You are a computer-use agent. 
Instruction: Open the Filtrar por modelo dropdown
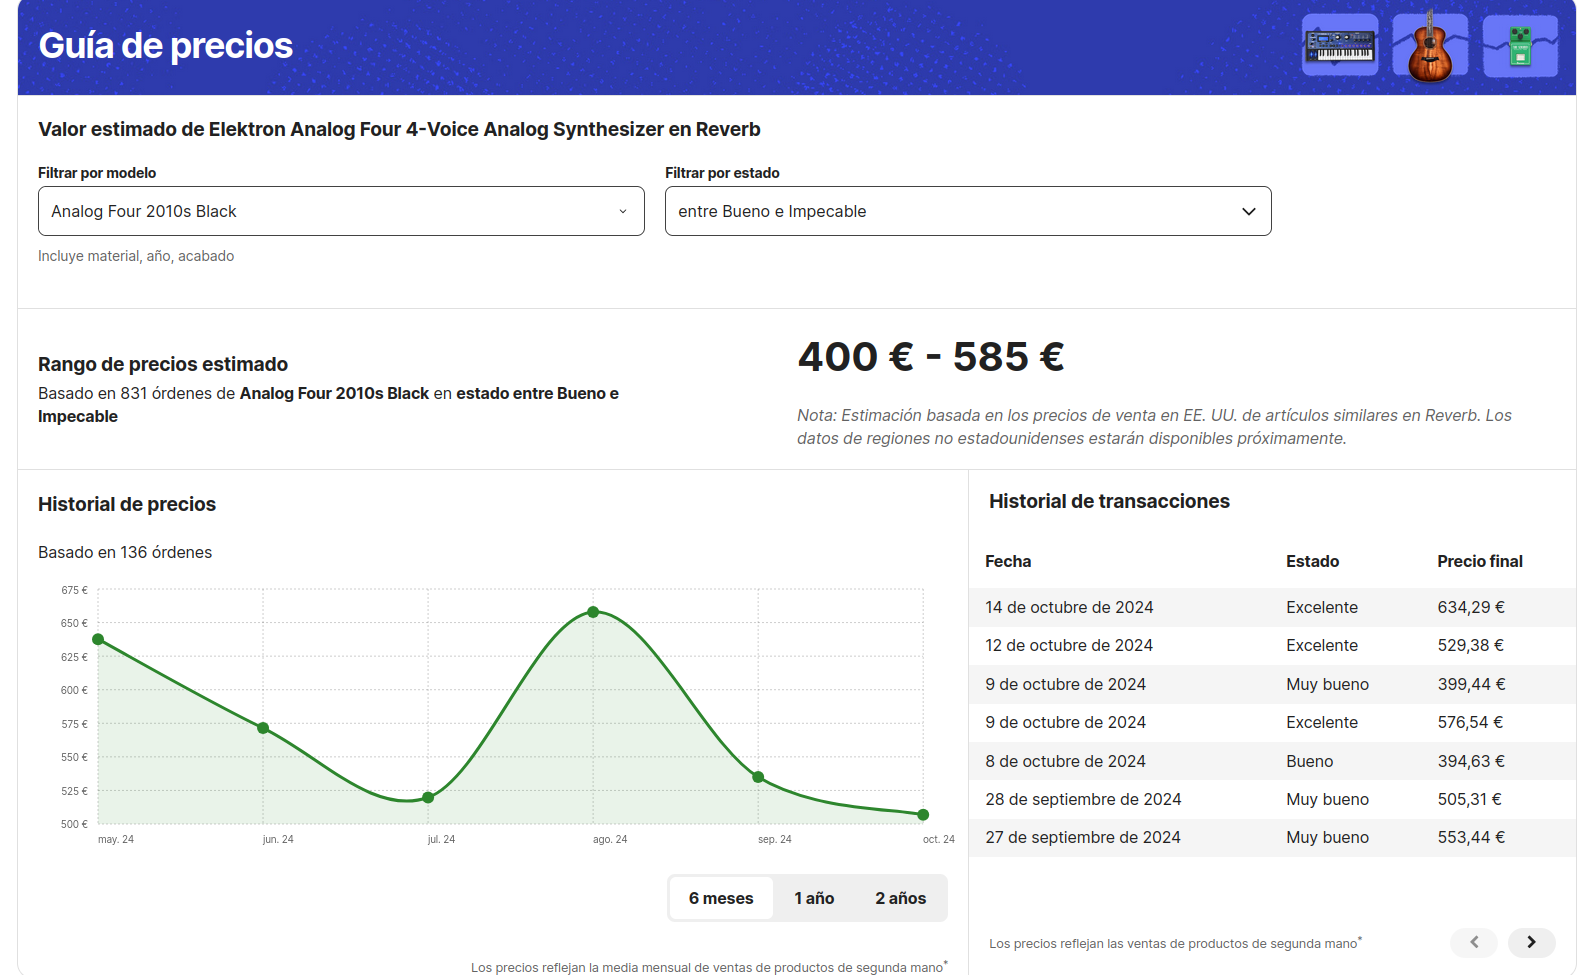[x=341, y=211]
